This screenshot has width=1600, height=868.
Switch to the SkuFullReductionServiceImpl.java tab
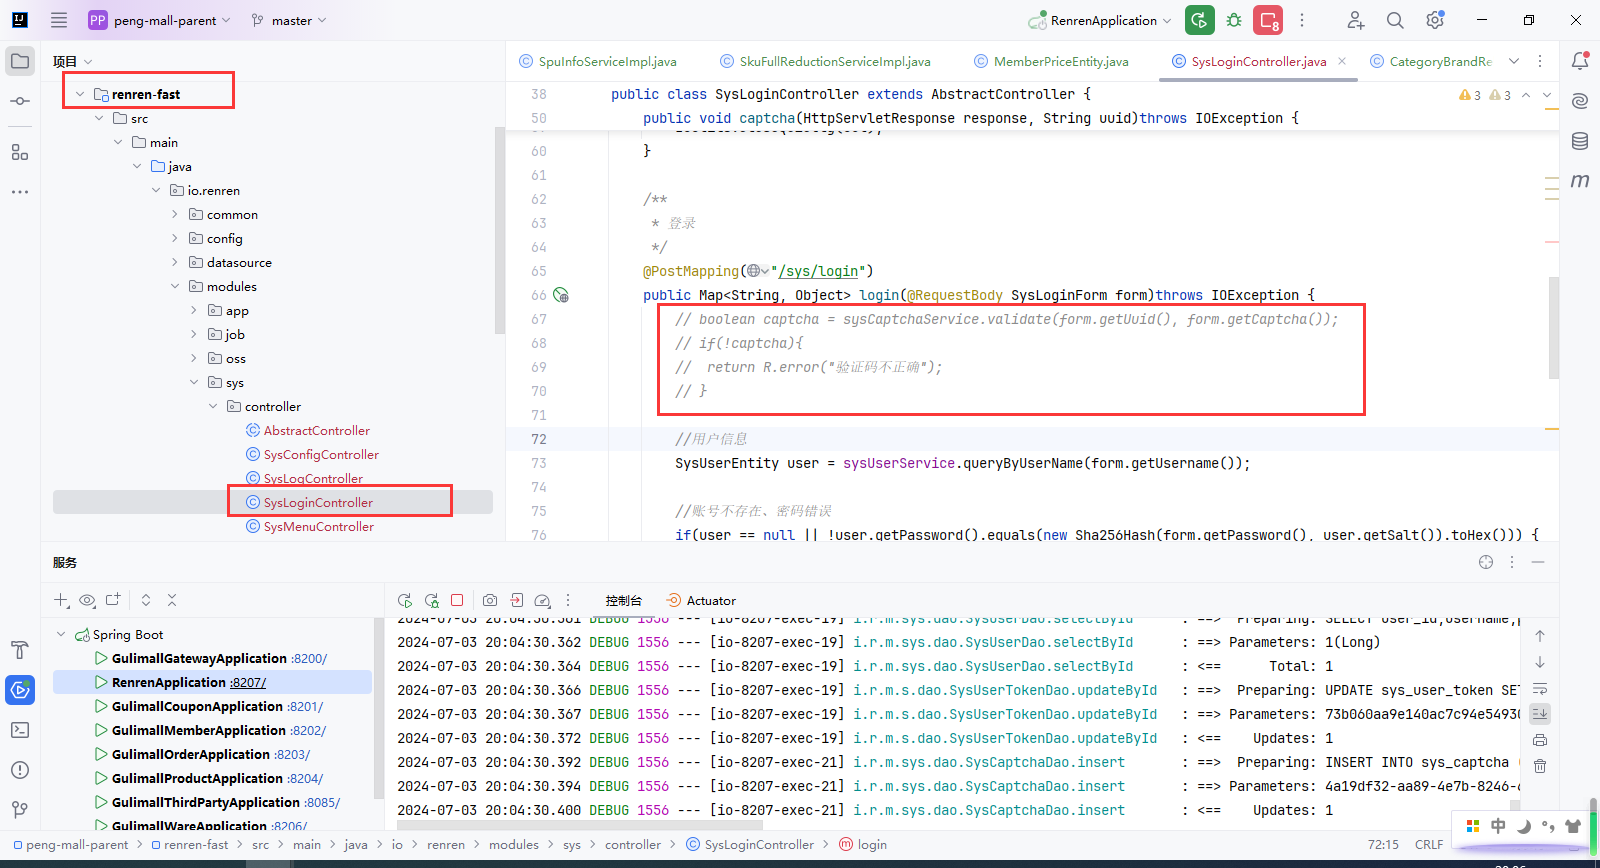click(825, 61)
